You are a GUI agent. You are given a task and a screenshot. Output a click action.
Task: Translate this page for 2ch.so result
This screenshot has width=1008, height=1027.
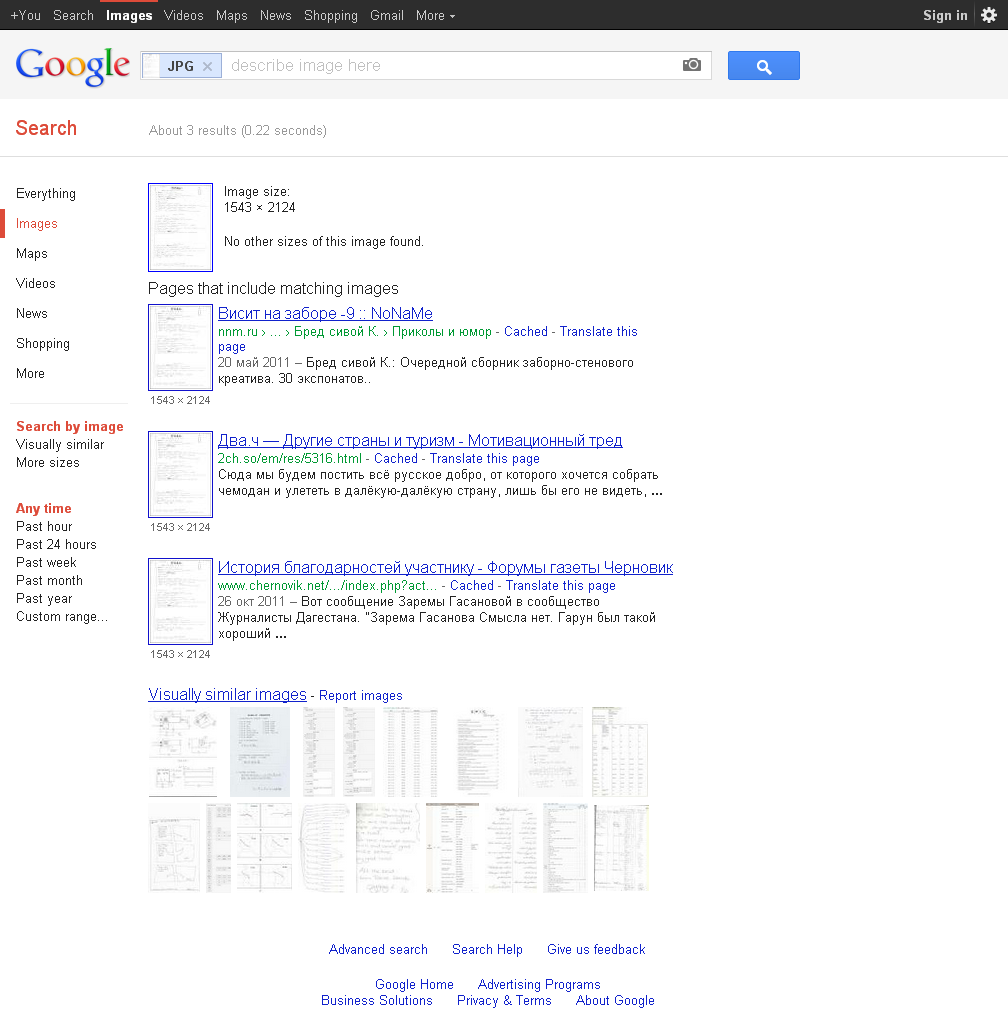point(485,458)
